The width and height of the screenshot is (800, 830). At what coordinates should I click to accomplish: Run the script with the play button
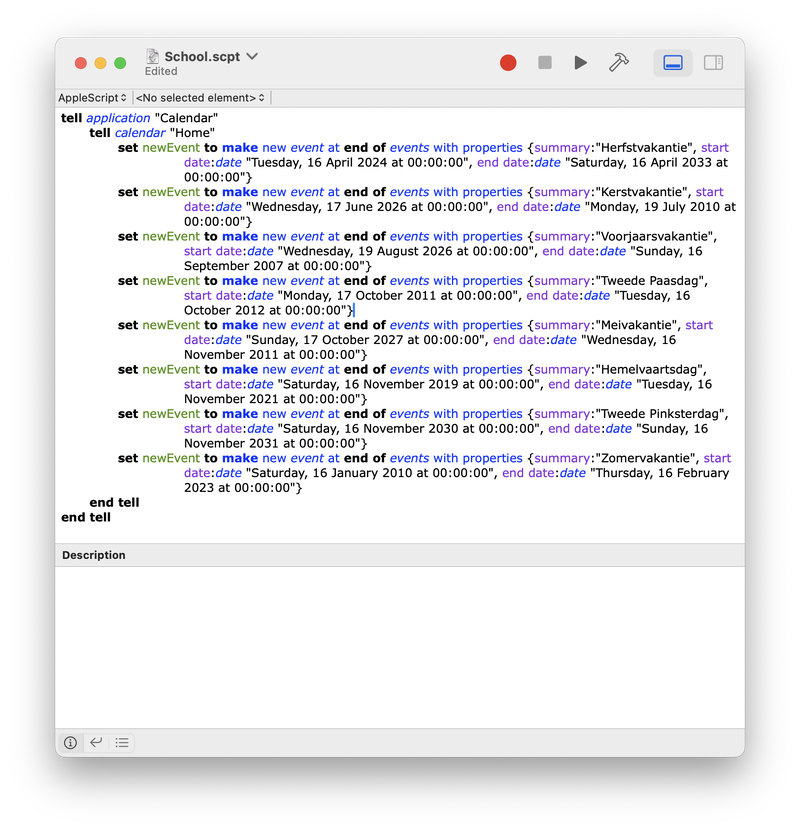click(581, 63)
